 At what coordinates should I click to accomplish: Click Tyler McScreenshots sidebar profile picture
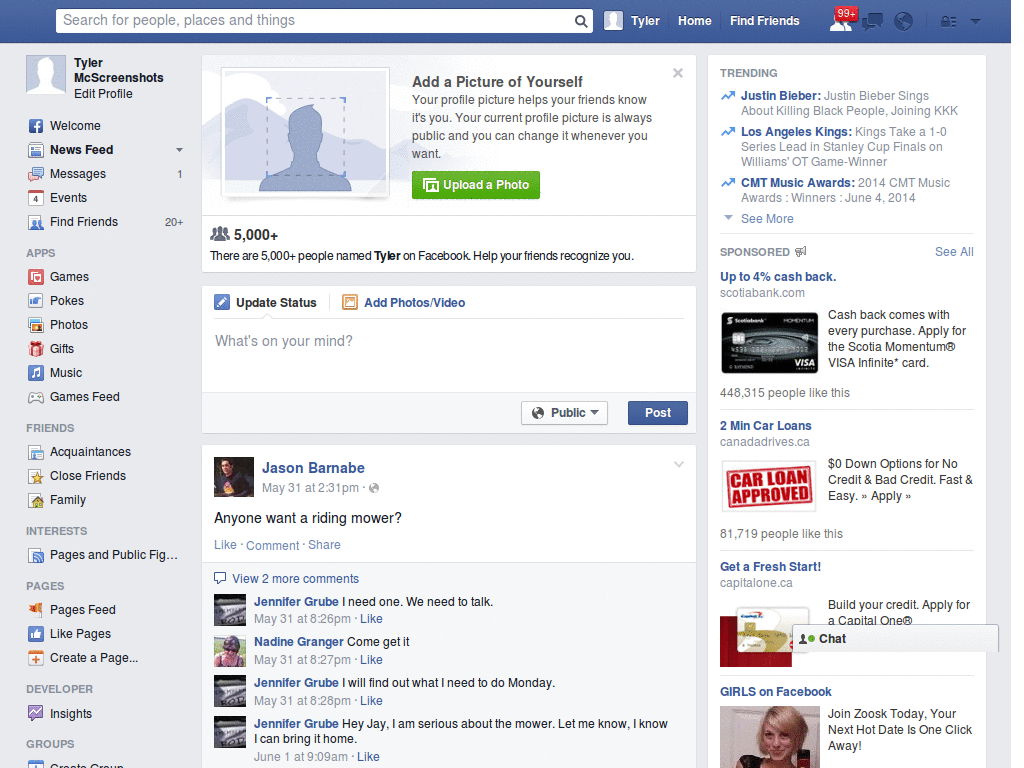[x=46, y=74]
